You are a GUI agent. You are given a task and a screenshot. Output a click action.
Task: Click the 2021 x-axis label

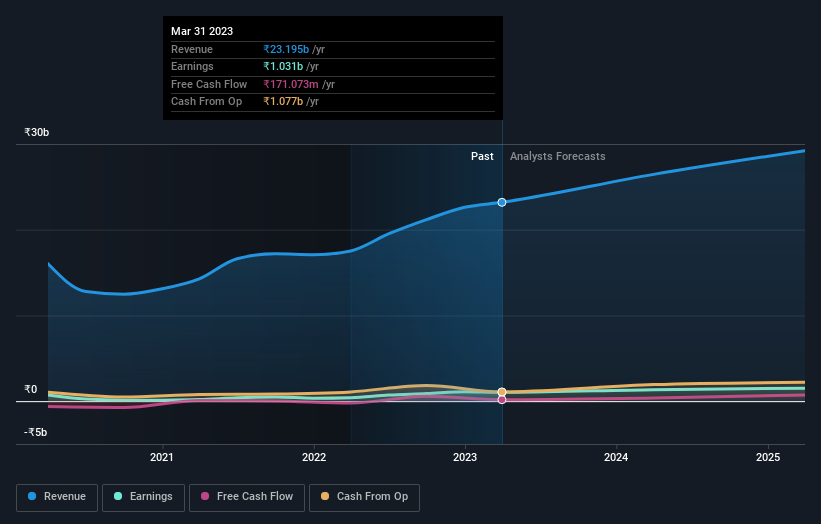pos(161,457)
